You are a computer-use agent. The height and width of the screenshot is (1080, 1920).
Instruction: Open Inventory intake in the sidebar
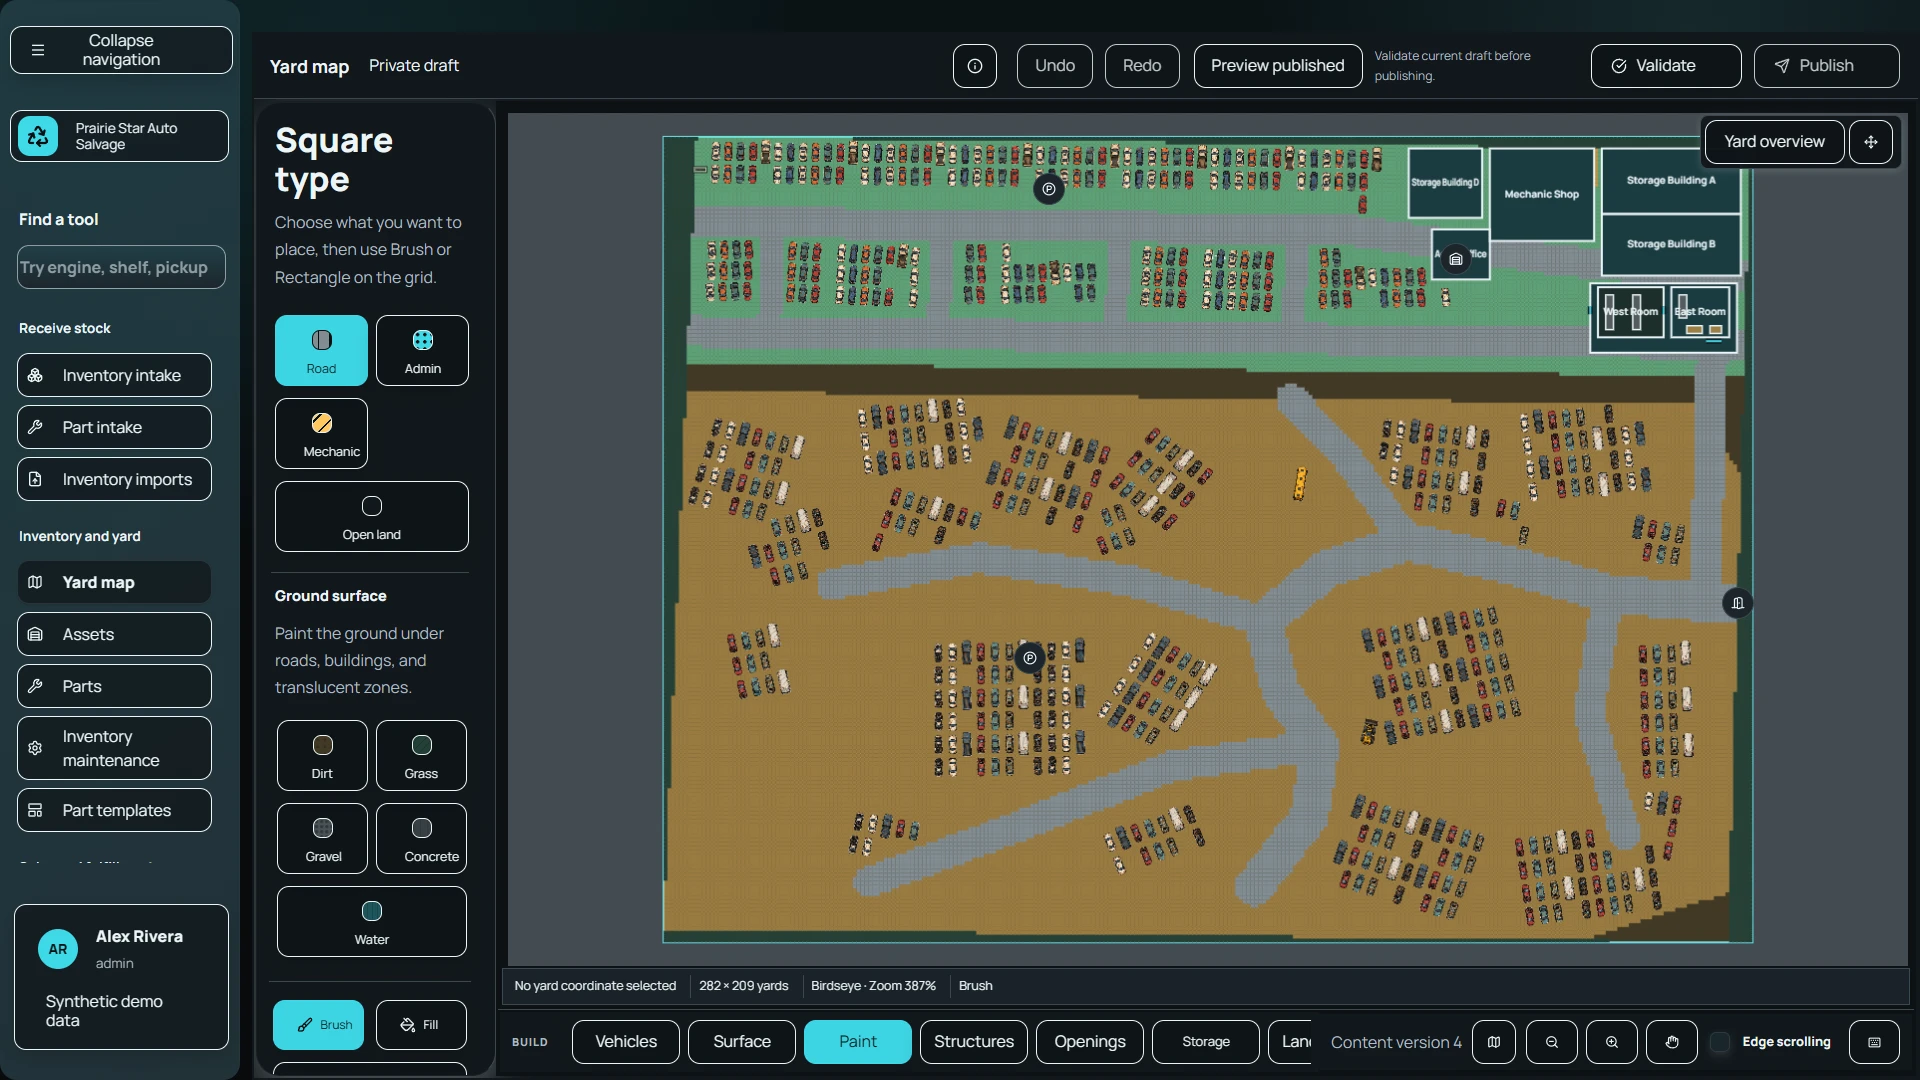coord(114,375)
